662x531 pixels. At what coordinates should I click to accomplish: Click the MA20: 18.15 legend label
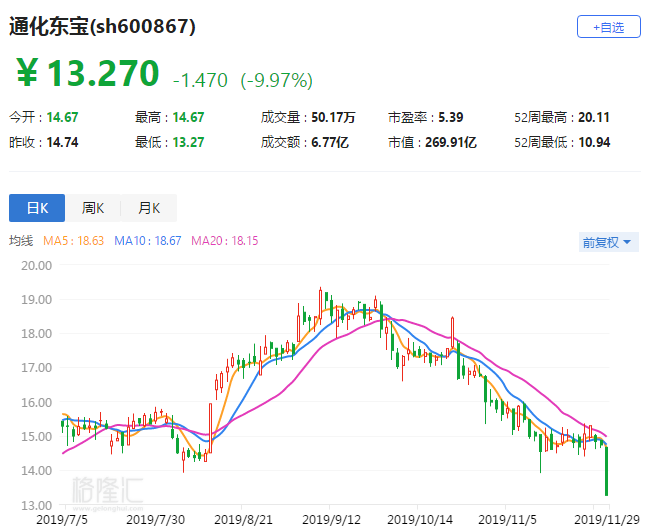(225, 241)
